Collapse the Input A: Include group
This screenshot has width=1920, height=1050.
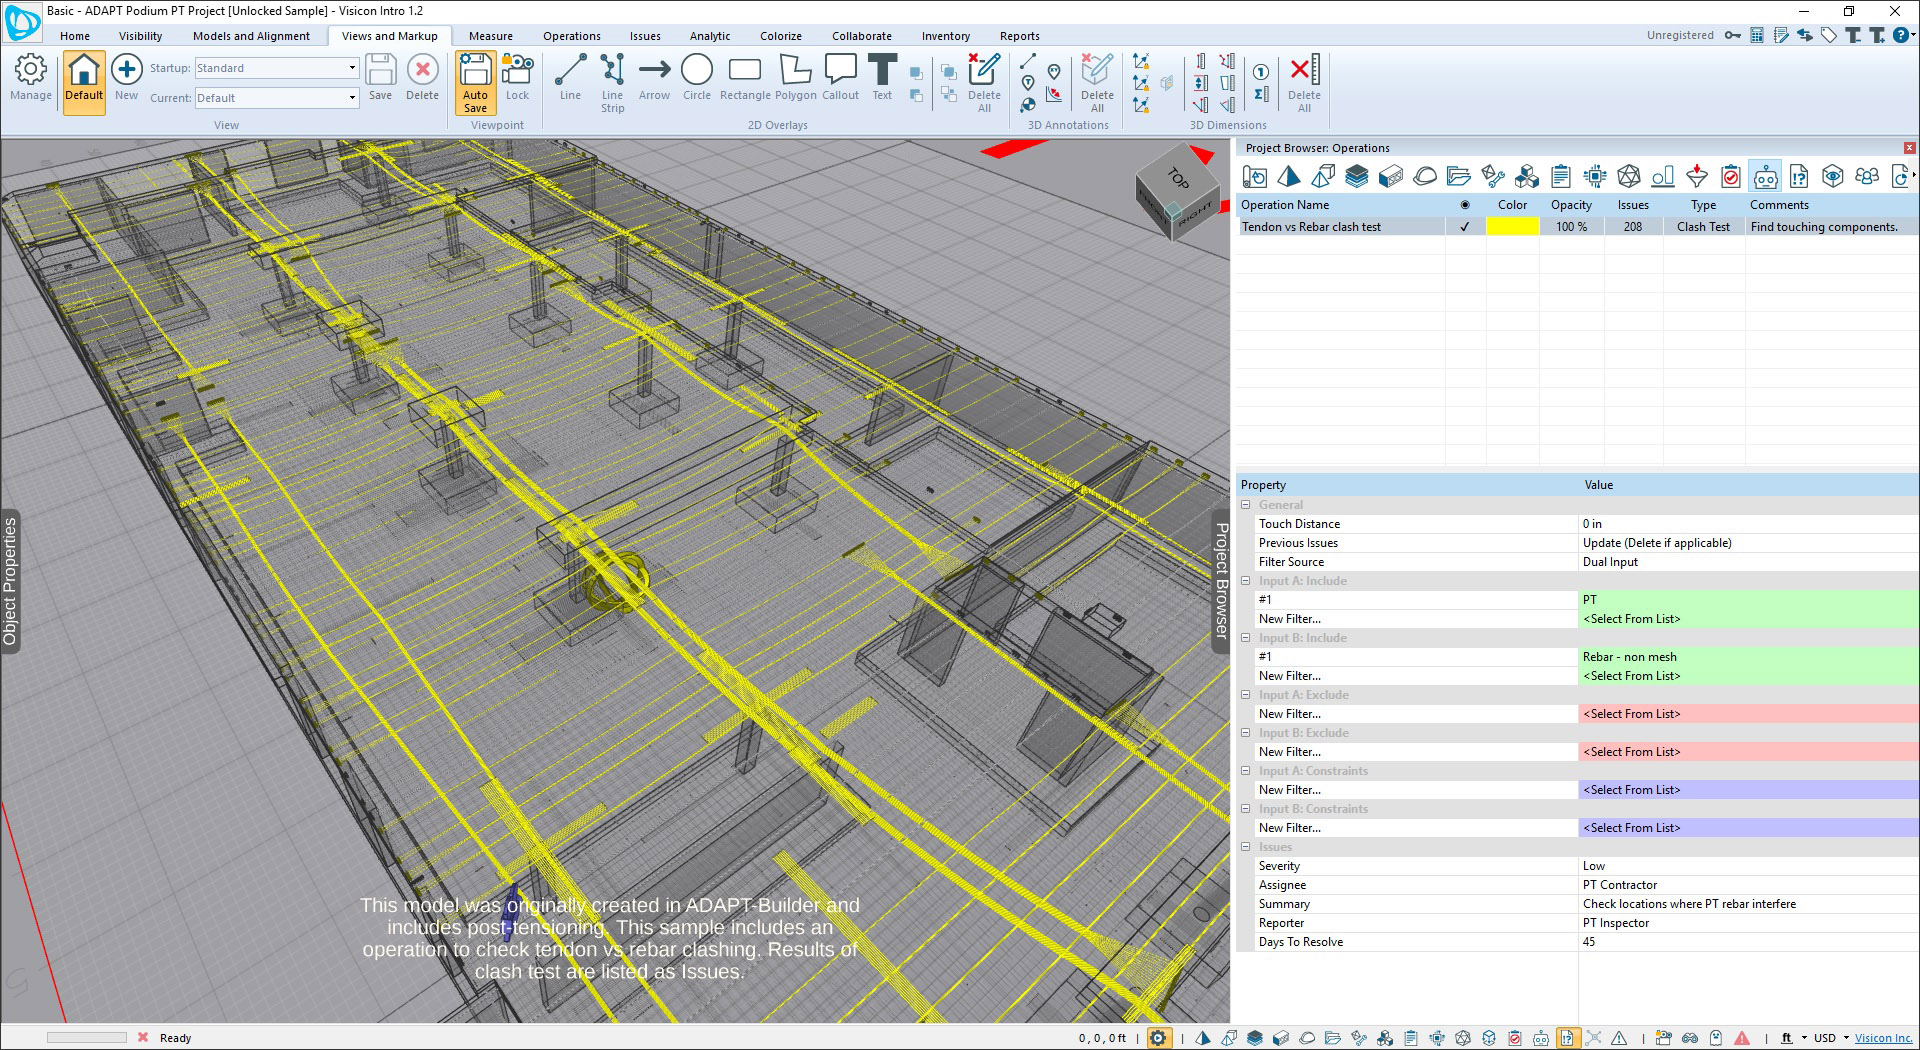pos(1246,581)
